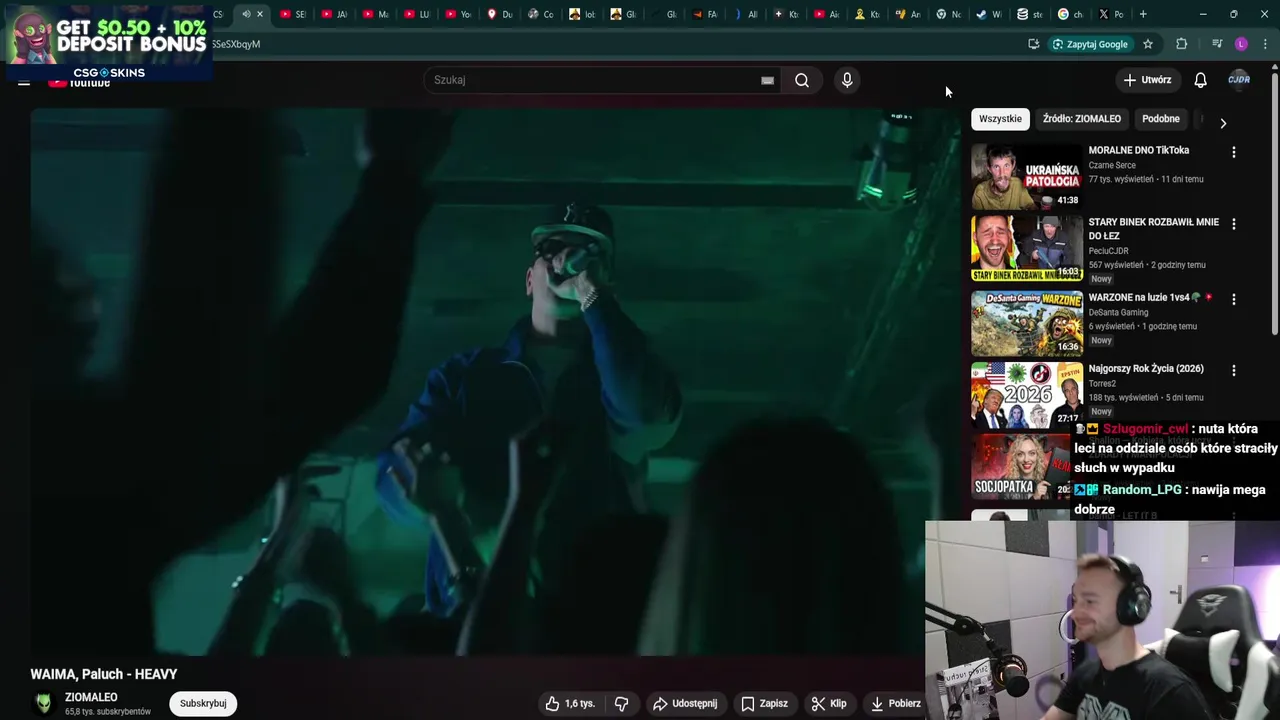
Task: Click the WAIMA, Paluch - HEAVY title
Action: coord(104,674)
